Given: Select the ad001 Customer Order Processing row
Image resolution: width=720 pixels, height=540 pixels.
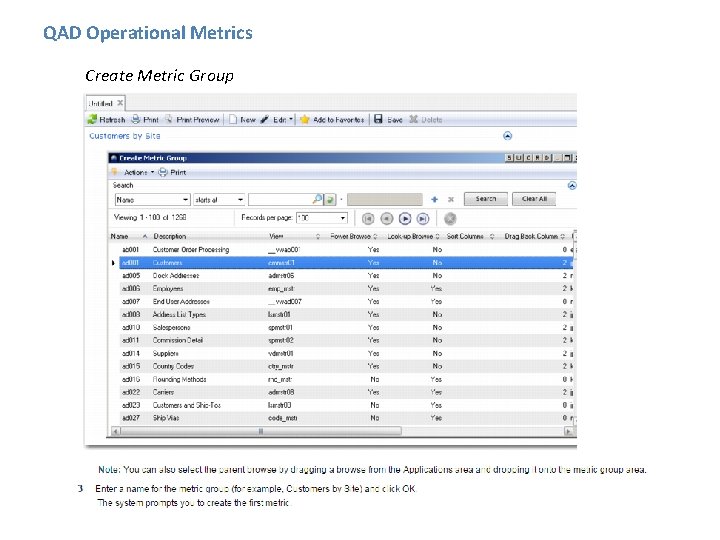Looking at the screenshot, I should 345,250.
